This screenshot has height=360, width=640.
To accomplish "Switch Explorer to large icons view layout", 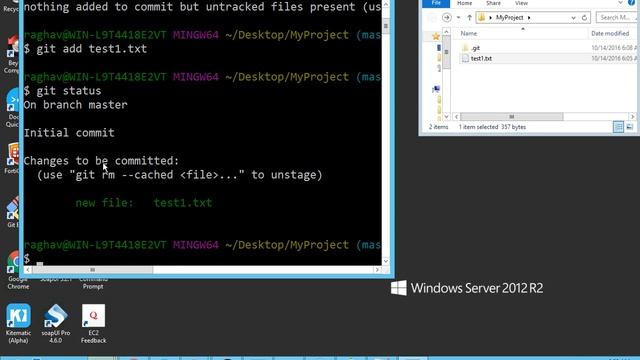I will pos(630,127).
